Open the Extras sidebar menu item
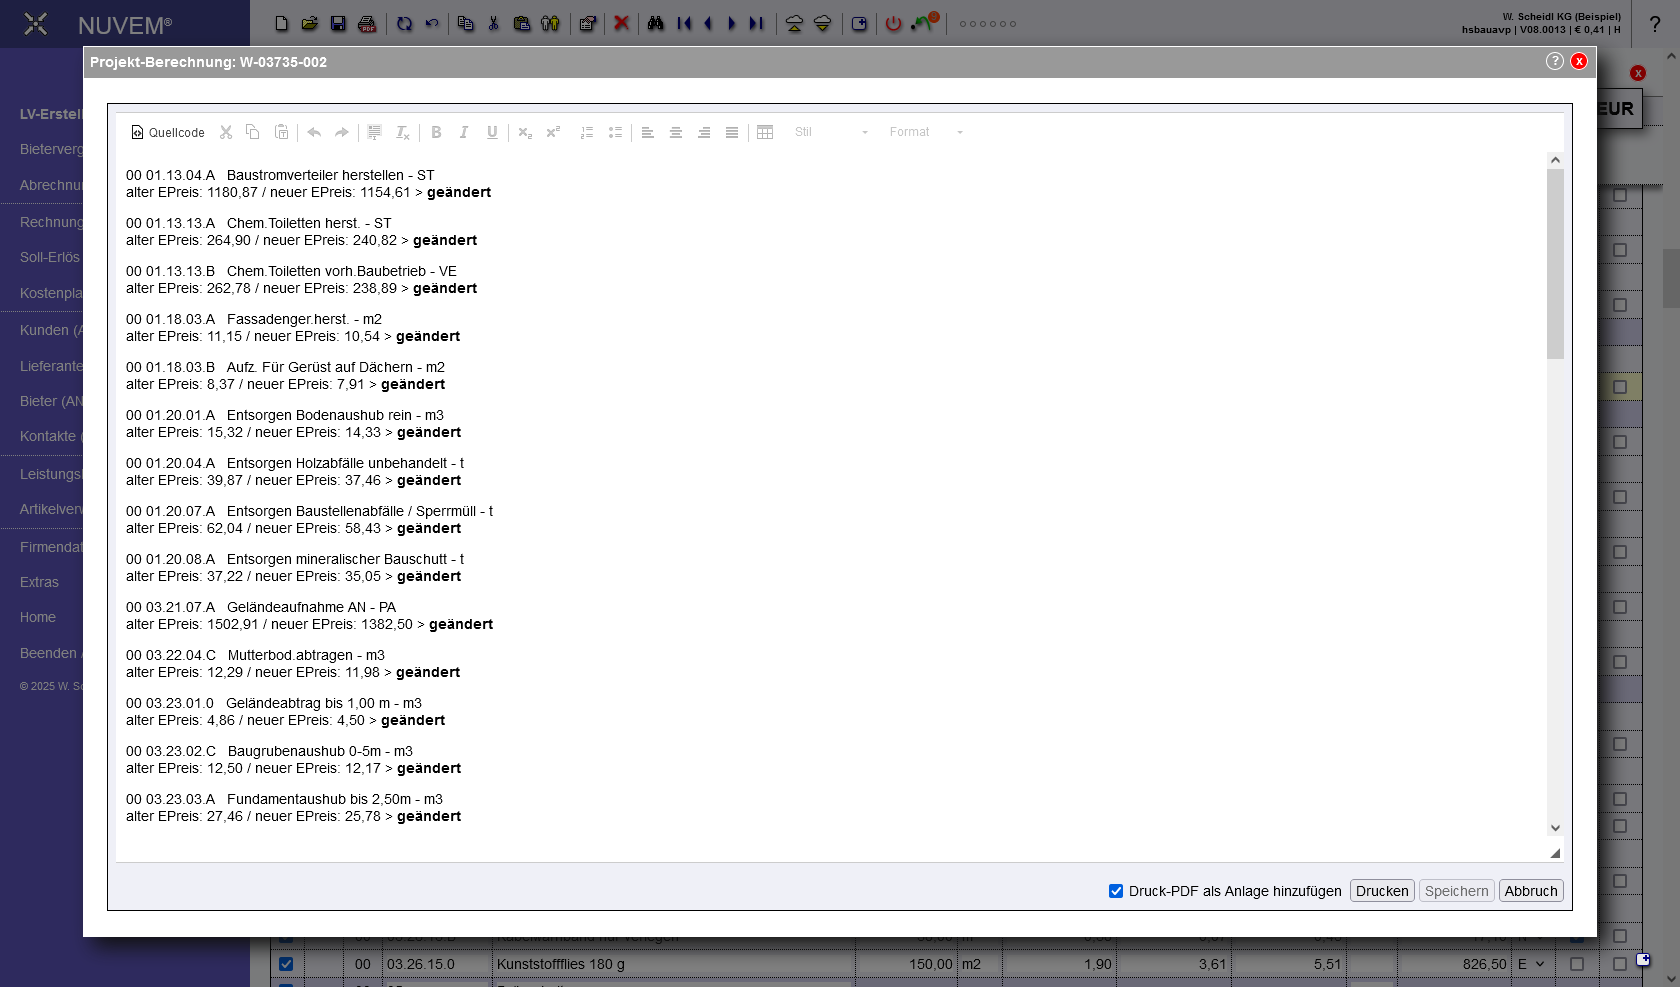Screen dimensions: 1680x987 [x=39, y=582]
